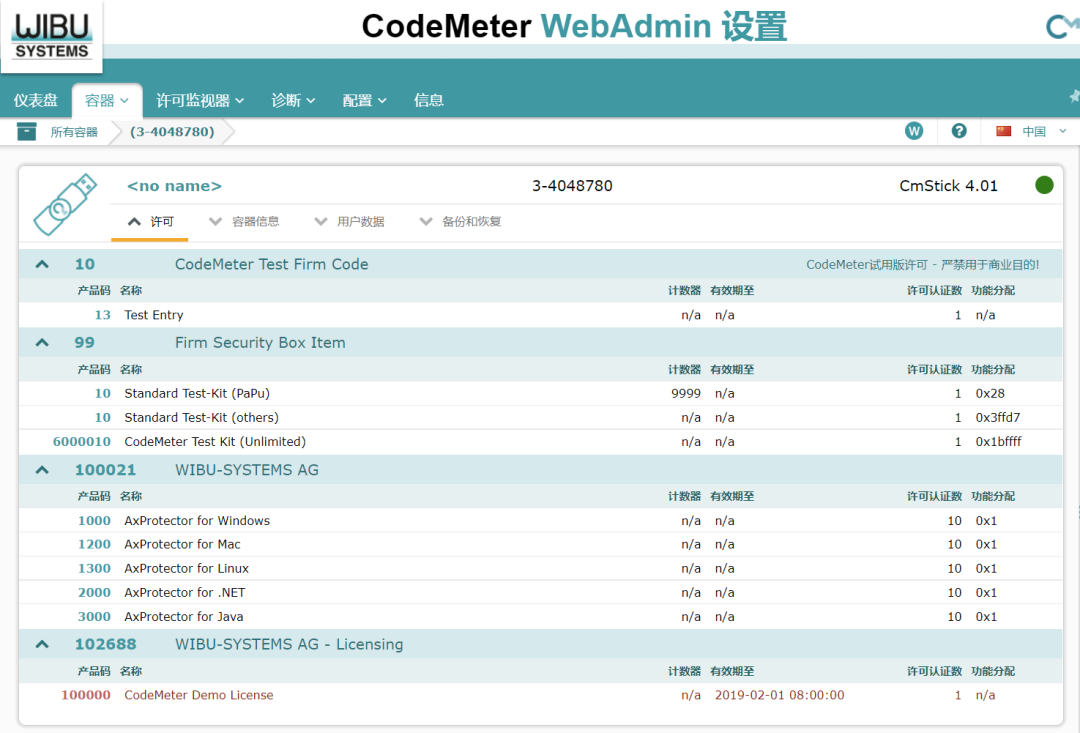Collapse the Firm Security Box Item section
The width and height of the screenshot is (1080, 733).
tap(40, 342)
